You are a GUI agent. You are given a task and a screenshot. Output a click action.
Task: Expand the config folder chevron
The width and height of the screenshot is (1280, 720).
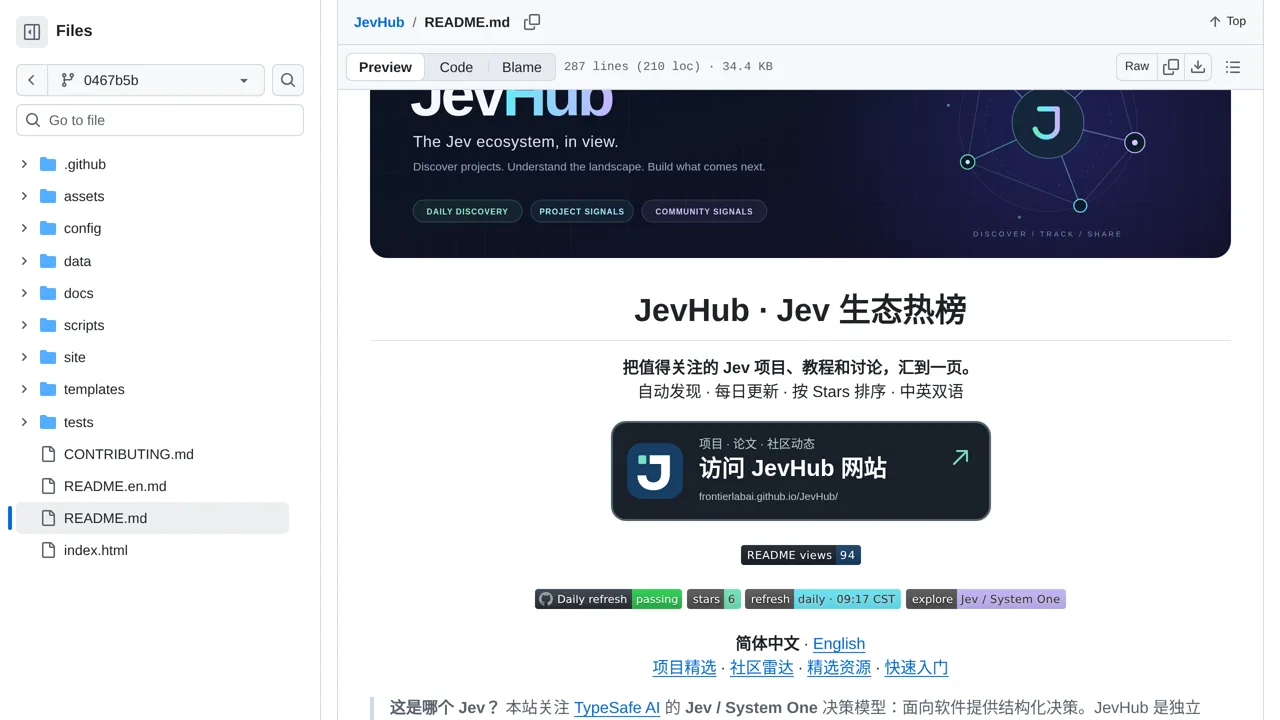[x=24, y=228]
